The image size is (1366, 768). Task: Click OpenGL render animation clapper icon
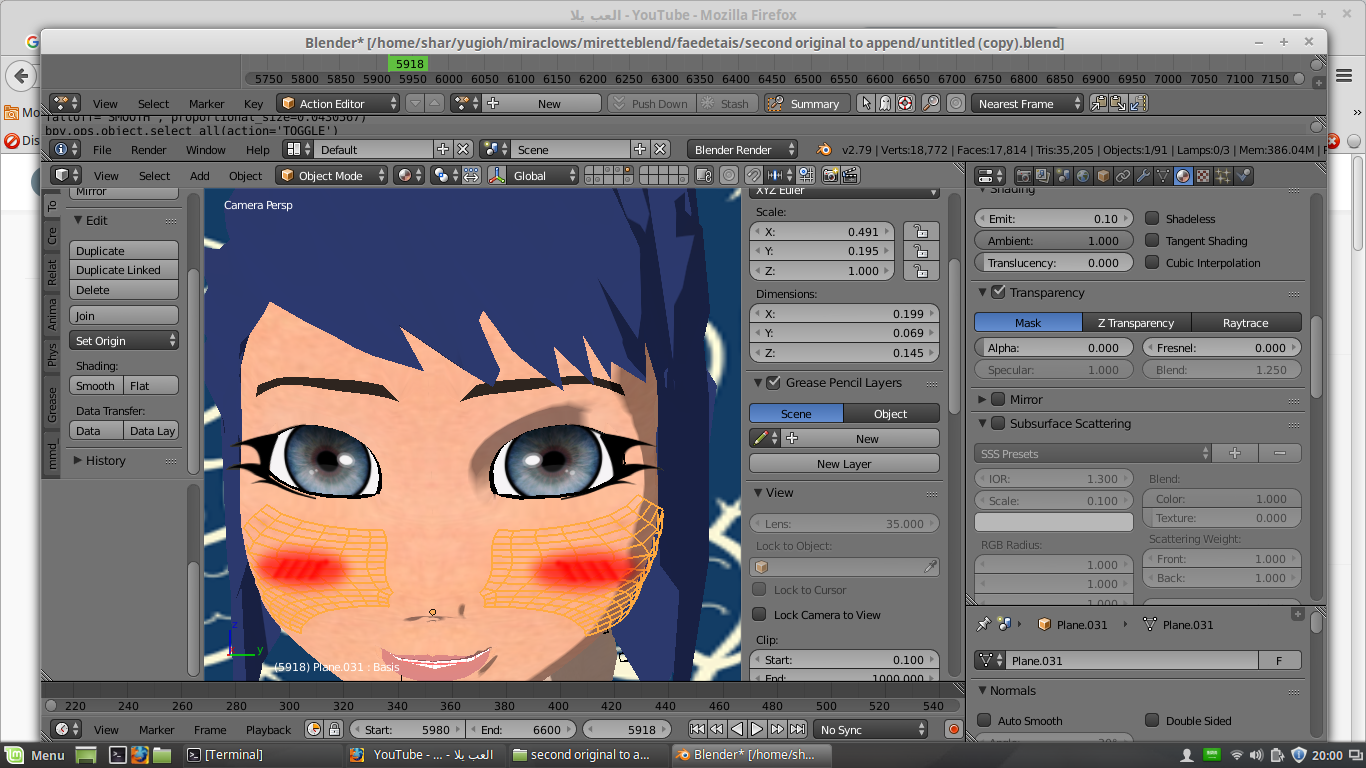tap(850, 175)
